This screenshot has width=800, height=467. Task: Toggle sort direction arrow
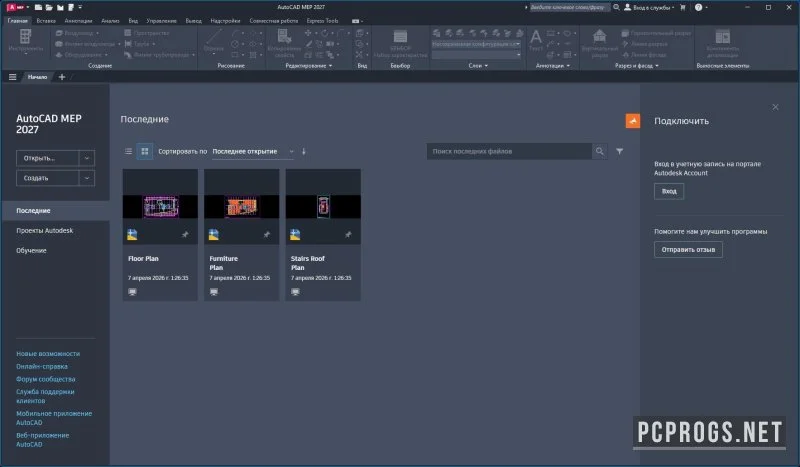point(304,152)
